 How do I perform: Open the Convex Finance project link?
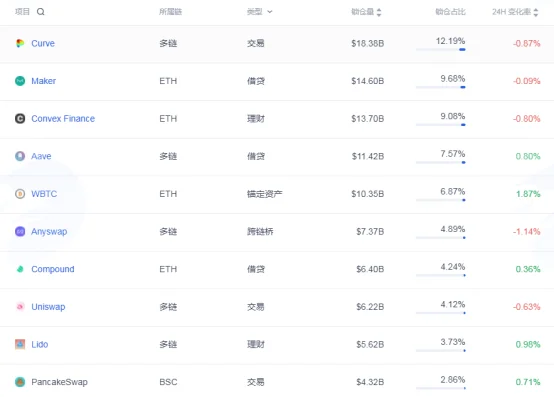pos(63,119)
